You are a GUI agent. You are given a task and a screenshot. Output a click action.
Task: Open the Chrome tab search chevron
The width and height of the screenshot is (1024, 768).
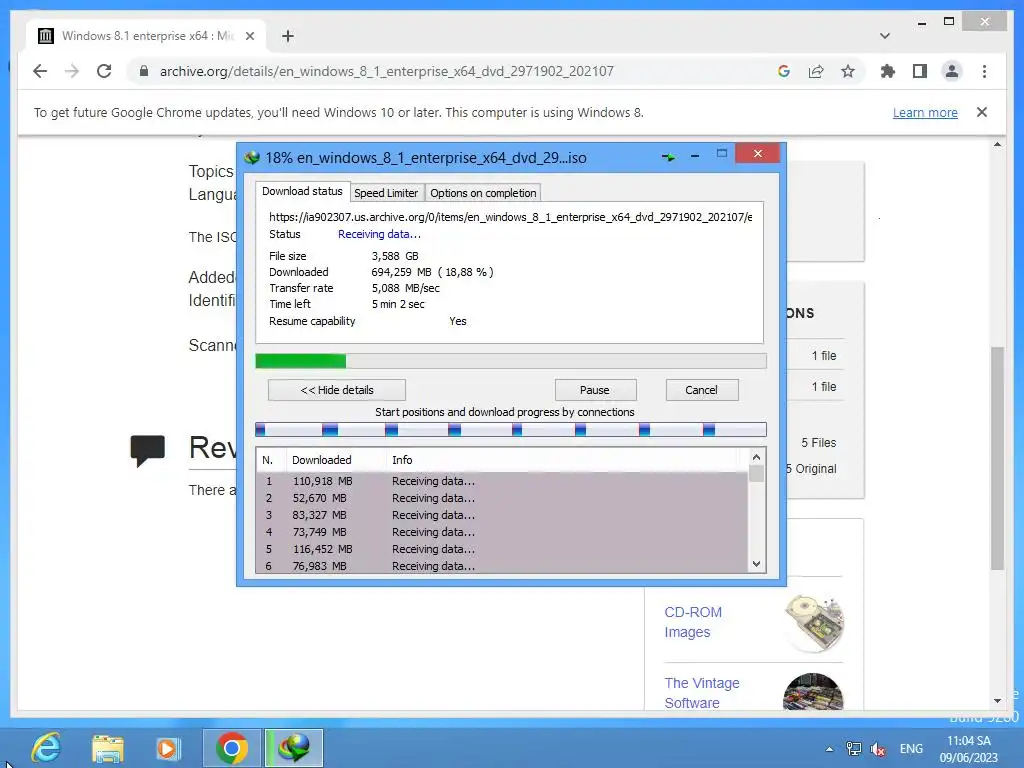pyautogui.click(x=885, y=36)
